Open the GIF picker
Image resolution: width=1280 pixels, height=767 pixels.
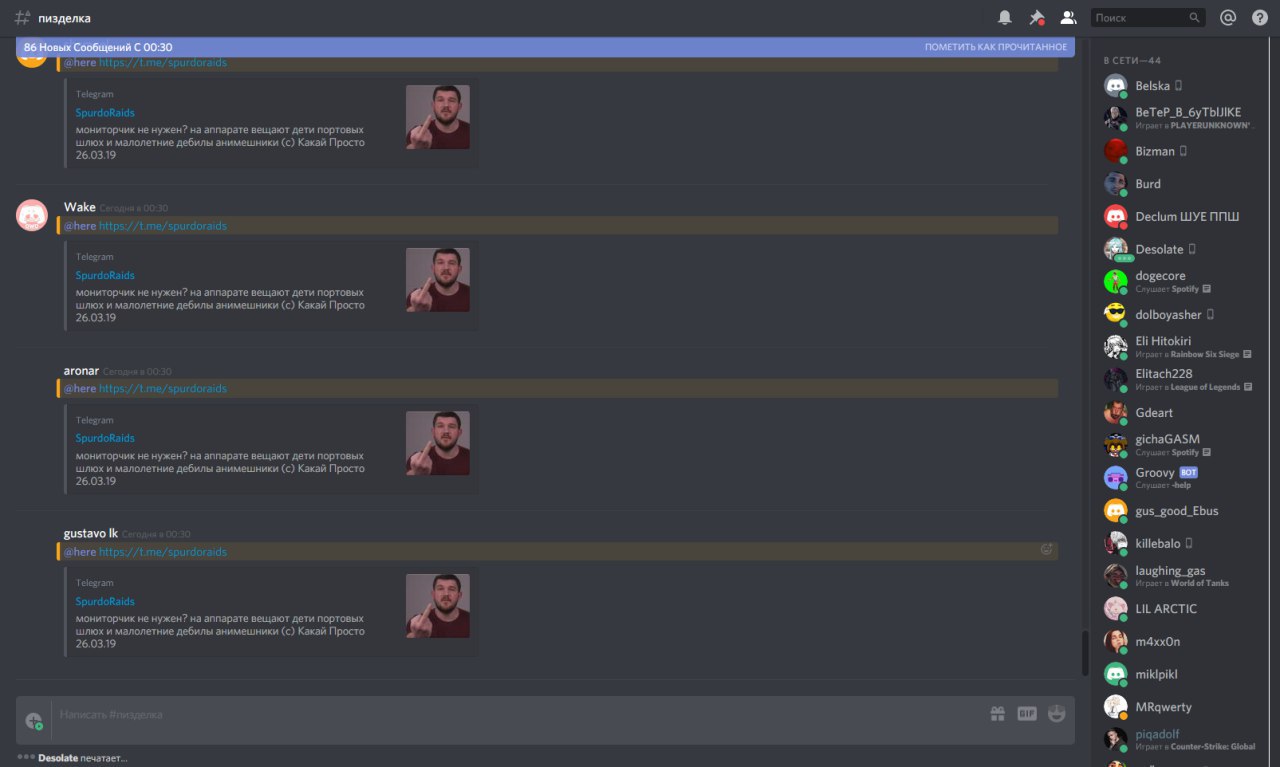pyautogui.click(x=1027, y=714)
